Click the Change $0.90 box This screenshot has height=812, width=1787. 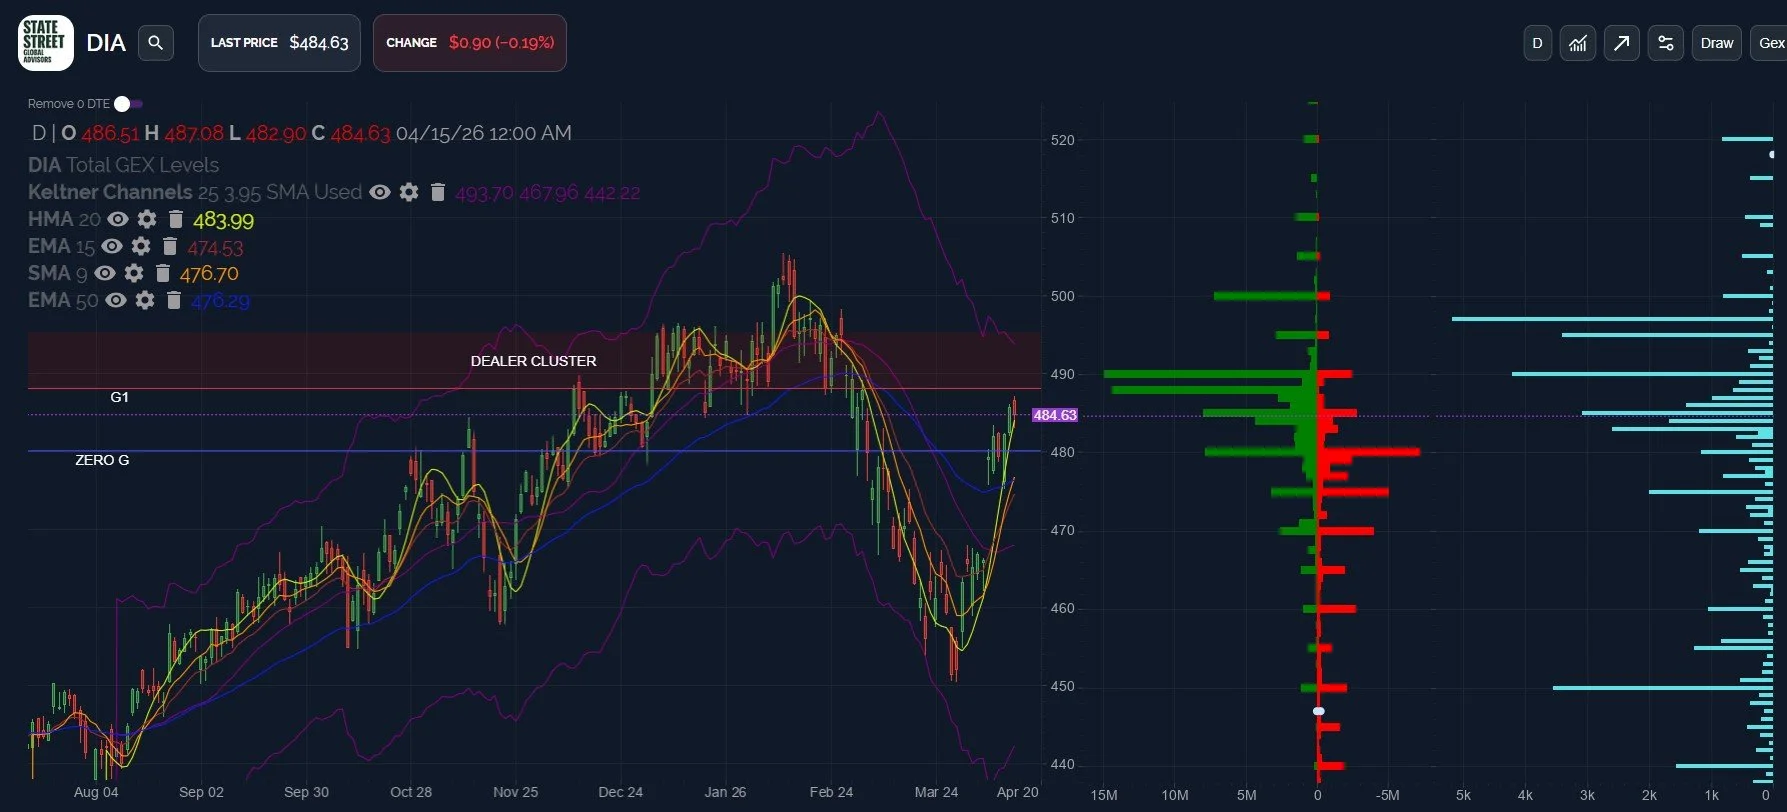[470, 43]
